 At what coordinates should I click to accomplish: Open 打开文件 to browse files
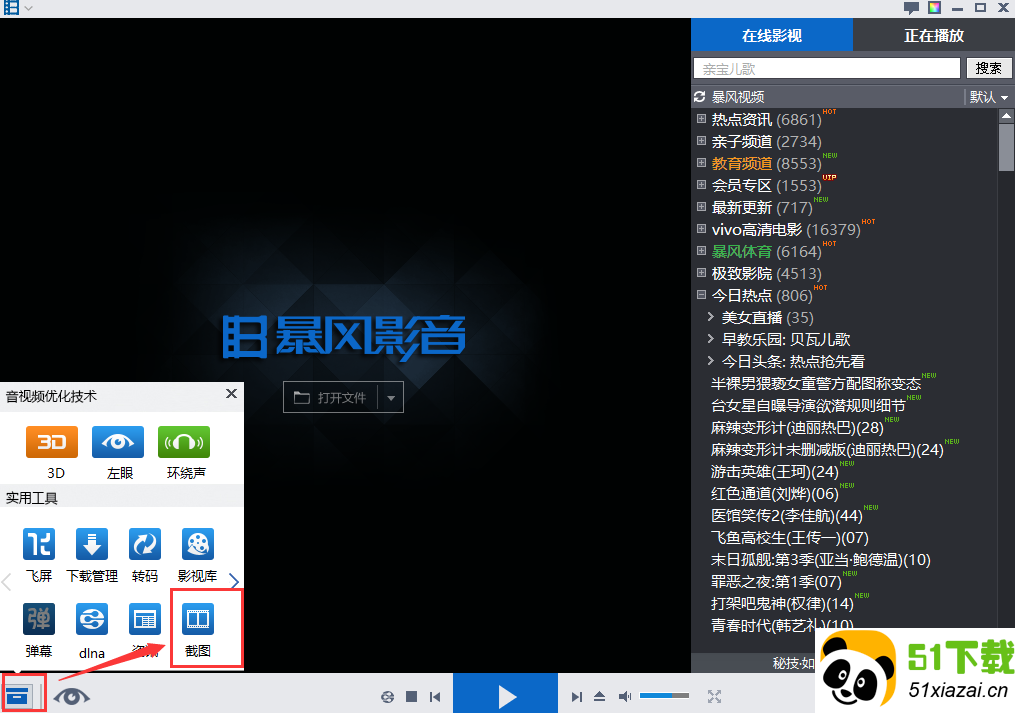pyautogui.click(x=335, y=397)
